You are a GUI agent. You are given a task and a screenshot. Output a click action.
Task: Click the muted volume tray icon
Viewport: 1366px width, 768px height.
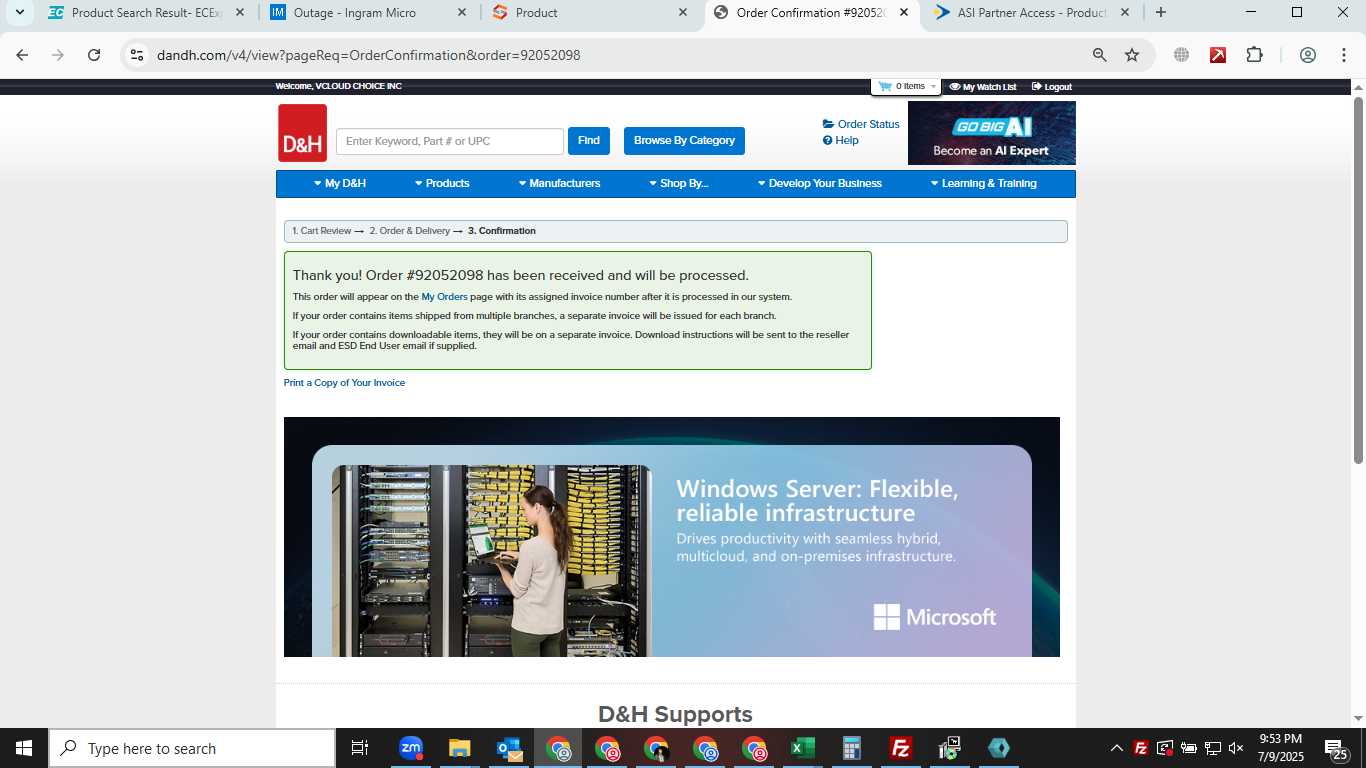pos(1236,748)
